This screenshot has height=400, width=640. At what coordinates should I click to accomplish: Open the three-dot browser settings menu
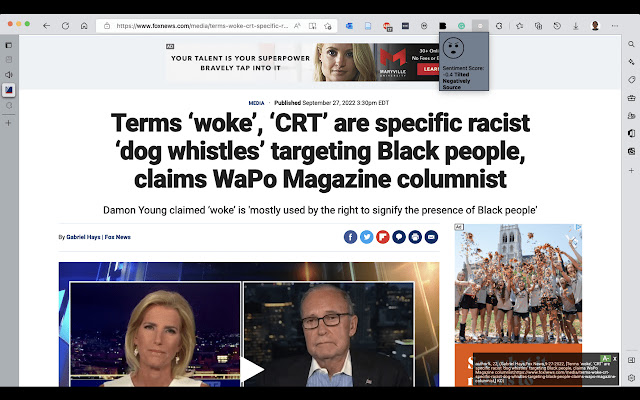coord(615,26)
